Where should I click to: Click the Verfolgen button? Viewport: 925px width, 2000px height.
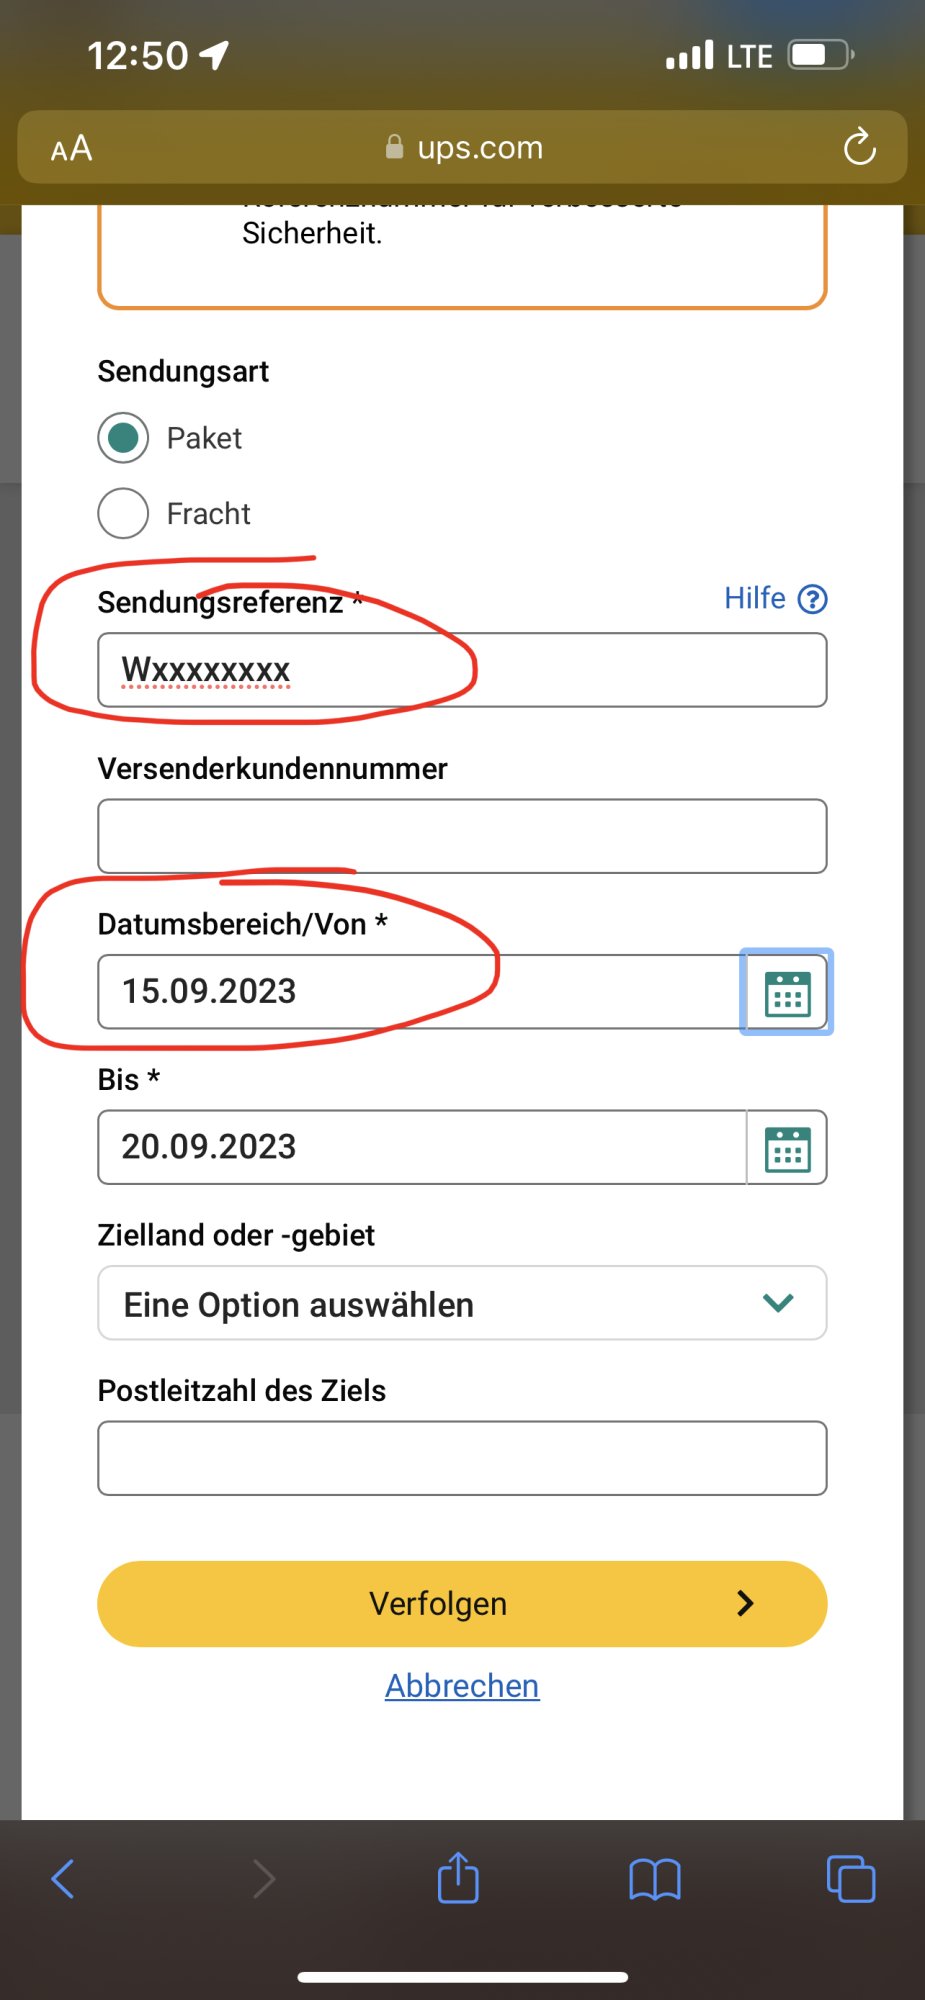click(x=462, y=1603)
